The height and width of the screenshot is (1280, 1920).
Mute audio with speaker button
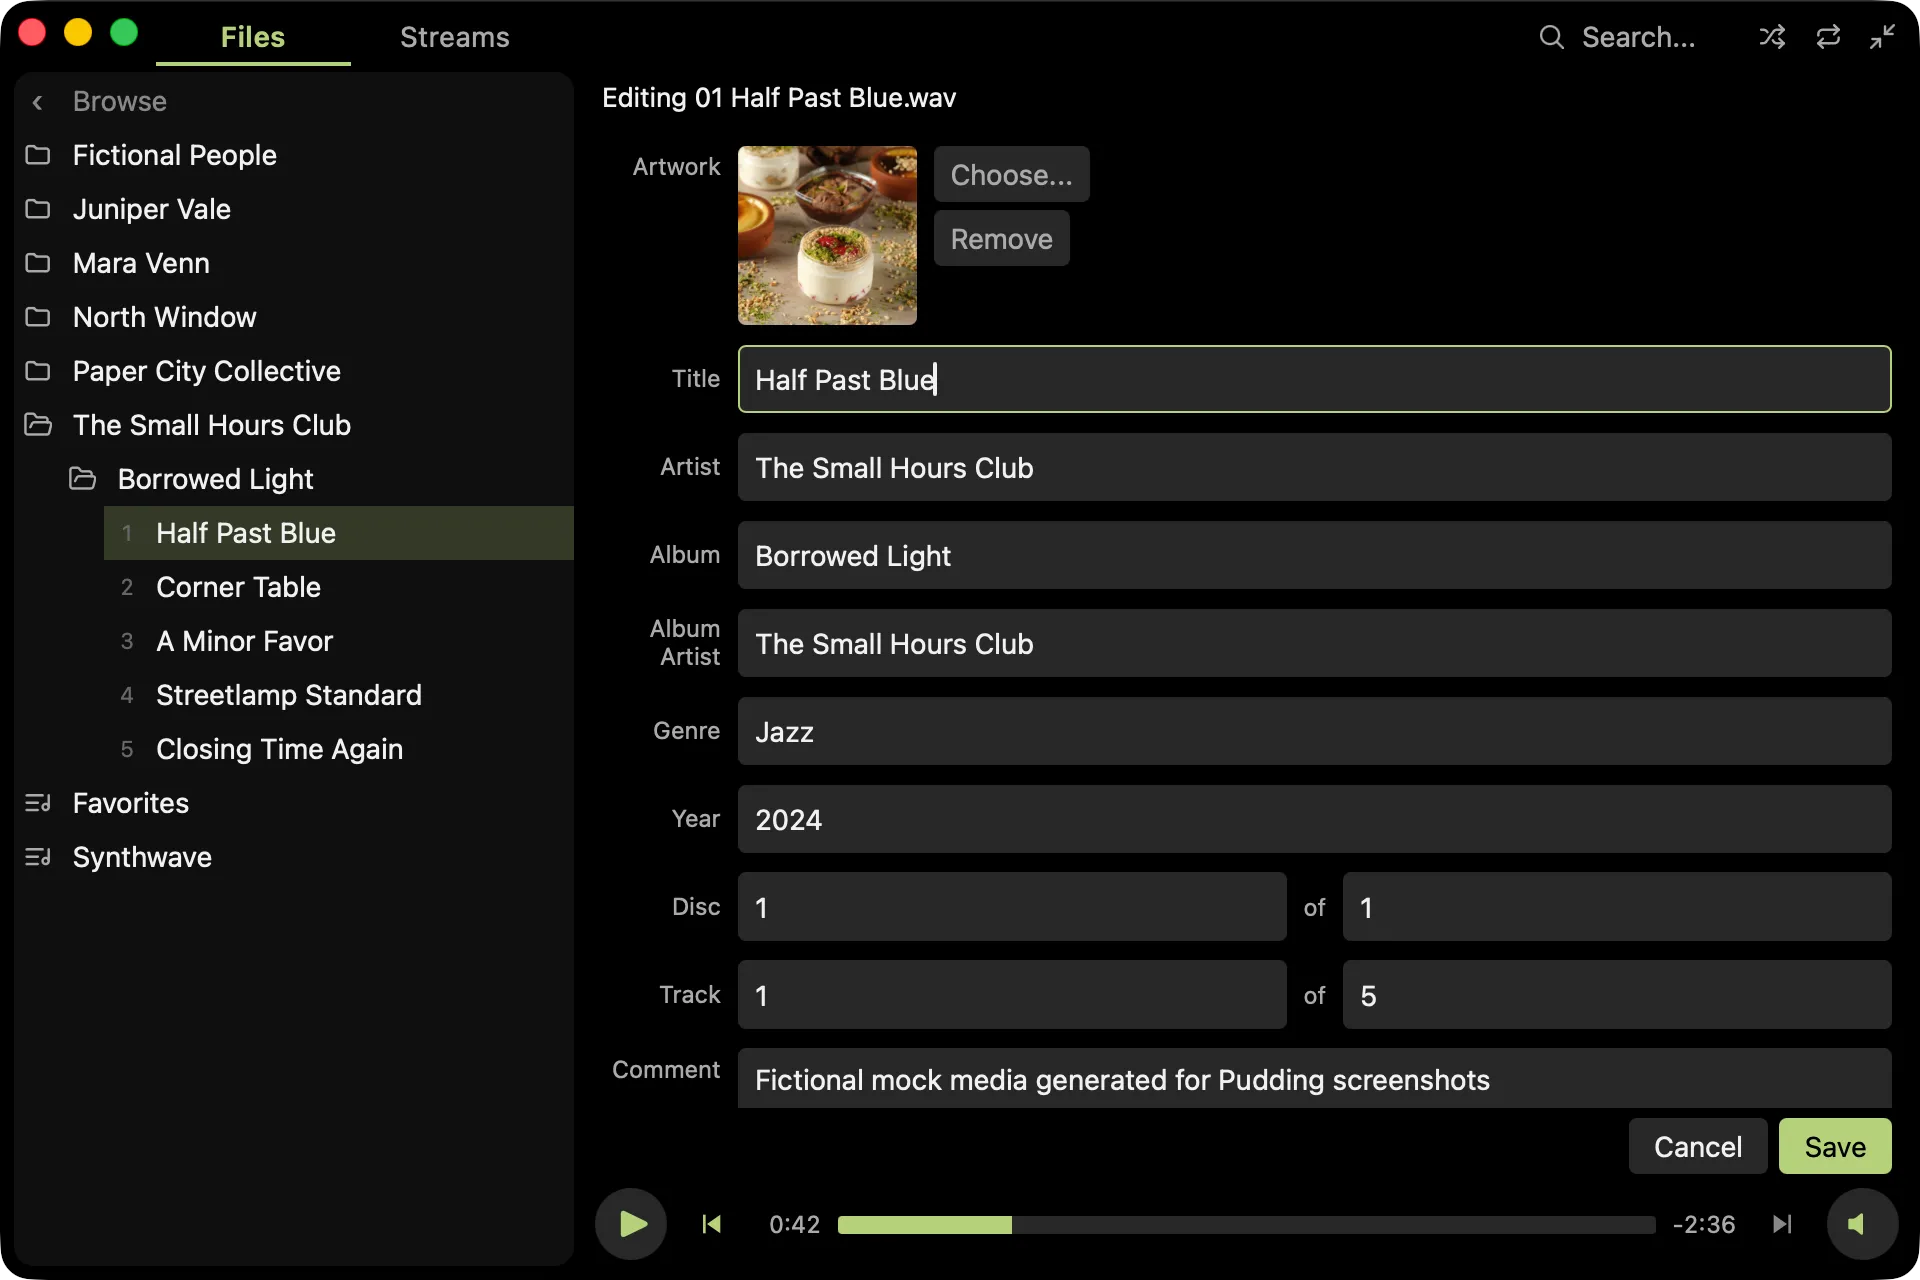click(1862, 1224)
